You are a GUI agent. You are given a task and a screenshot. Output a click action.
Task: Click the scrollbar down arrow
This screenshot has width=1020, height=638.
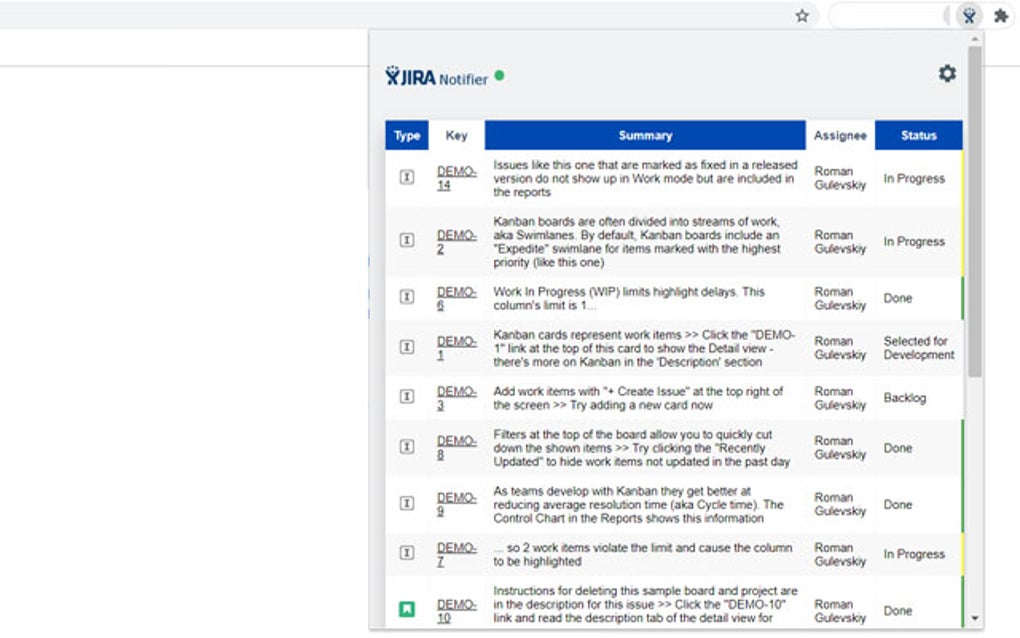click(976, 620)
